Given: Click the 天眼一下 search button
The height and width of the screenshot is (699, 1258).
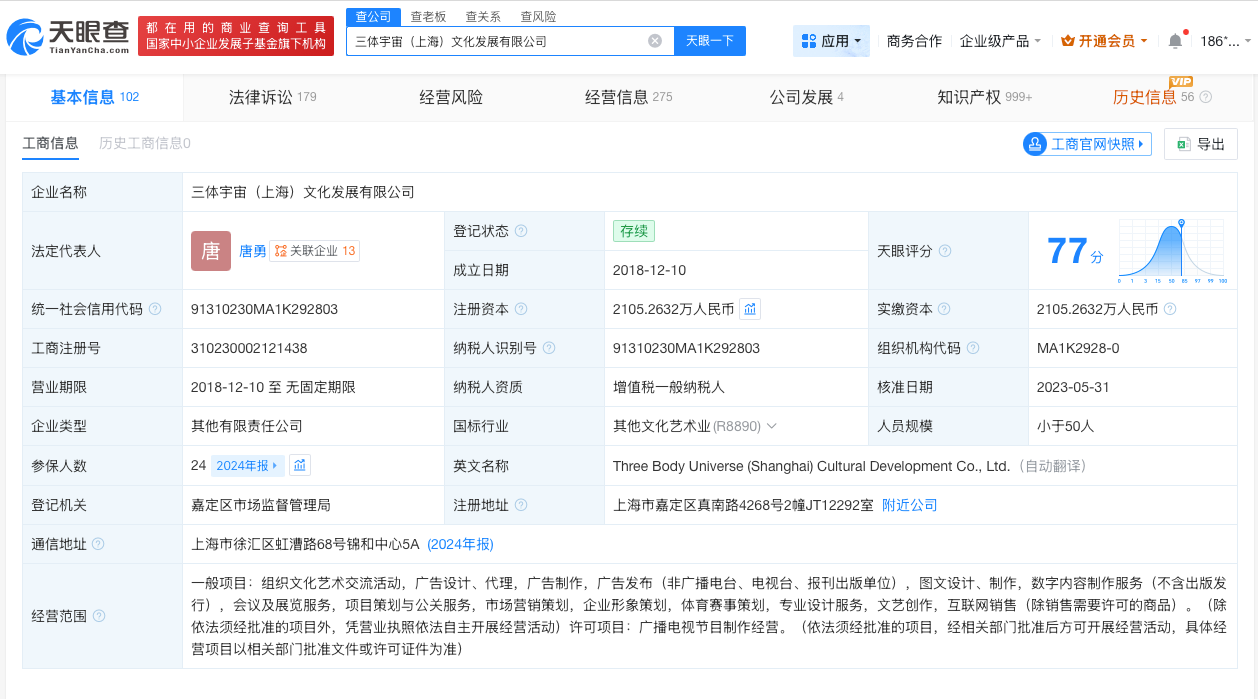Looking at the screenshot, I should point(710,41).
